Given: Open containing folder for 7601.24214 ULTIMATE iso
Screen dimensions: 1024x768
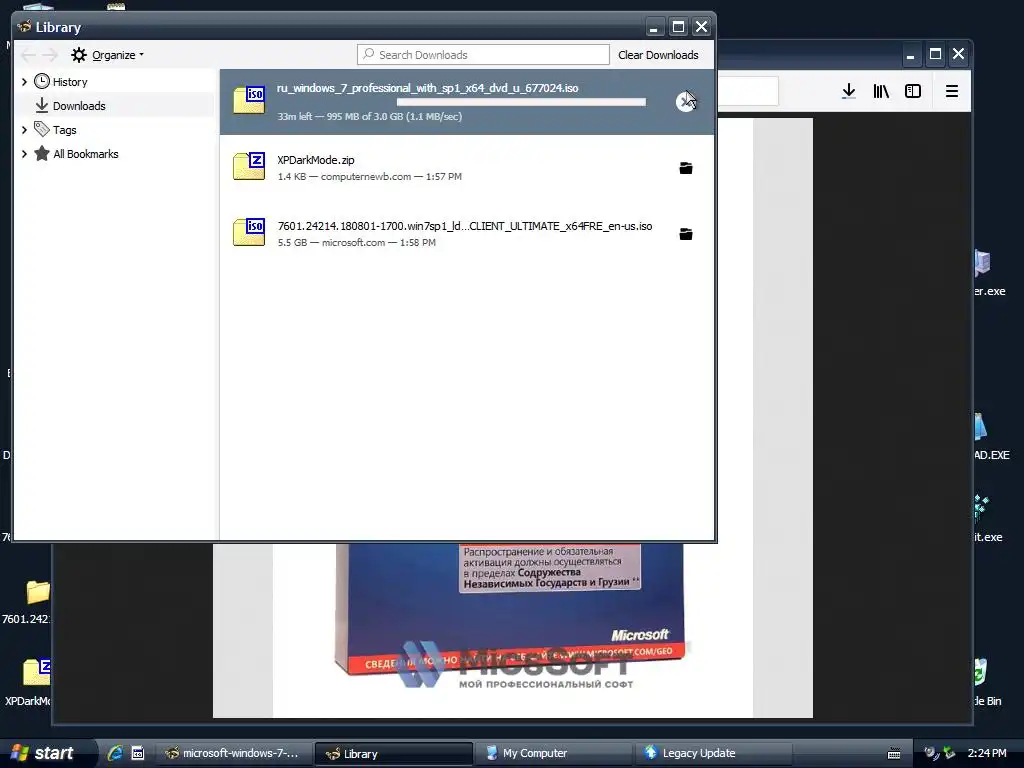Looking at the screenshot, I should [686, 234].
